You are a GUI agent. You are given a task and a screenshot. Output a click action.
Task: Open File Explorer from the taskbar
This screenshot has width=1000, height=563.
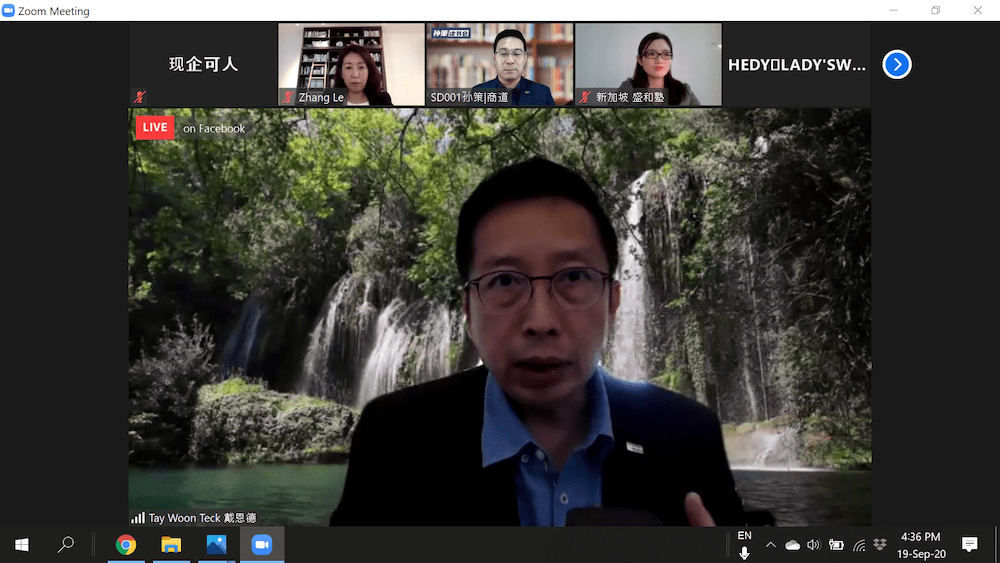coord(171,545)
